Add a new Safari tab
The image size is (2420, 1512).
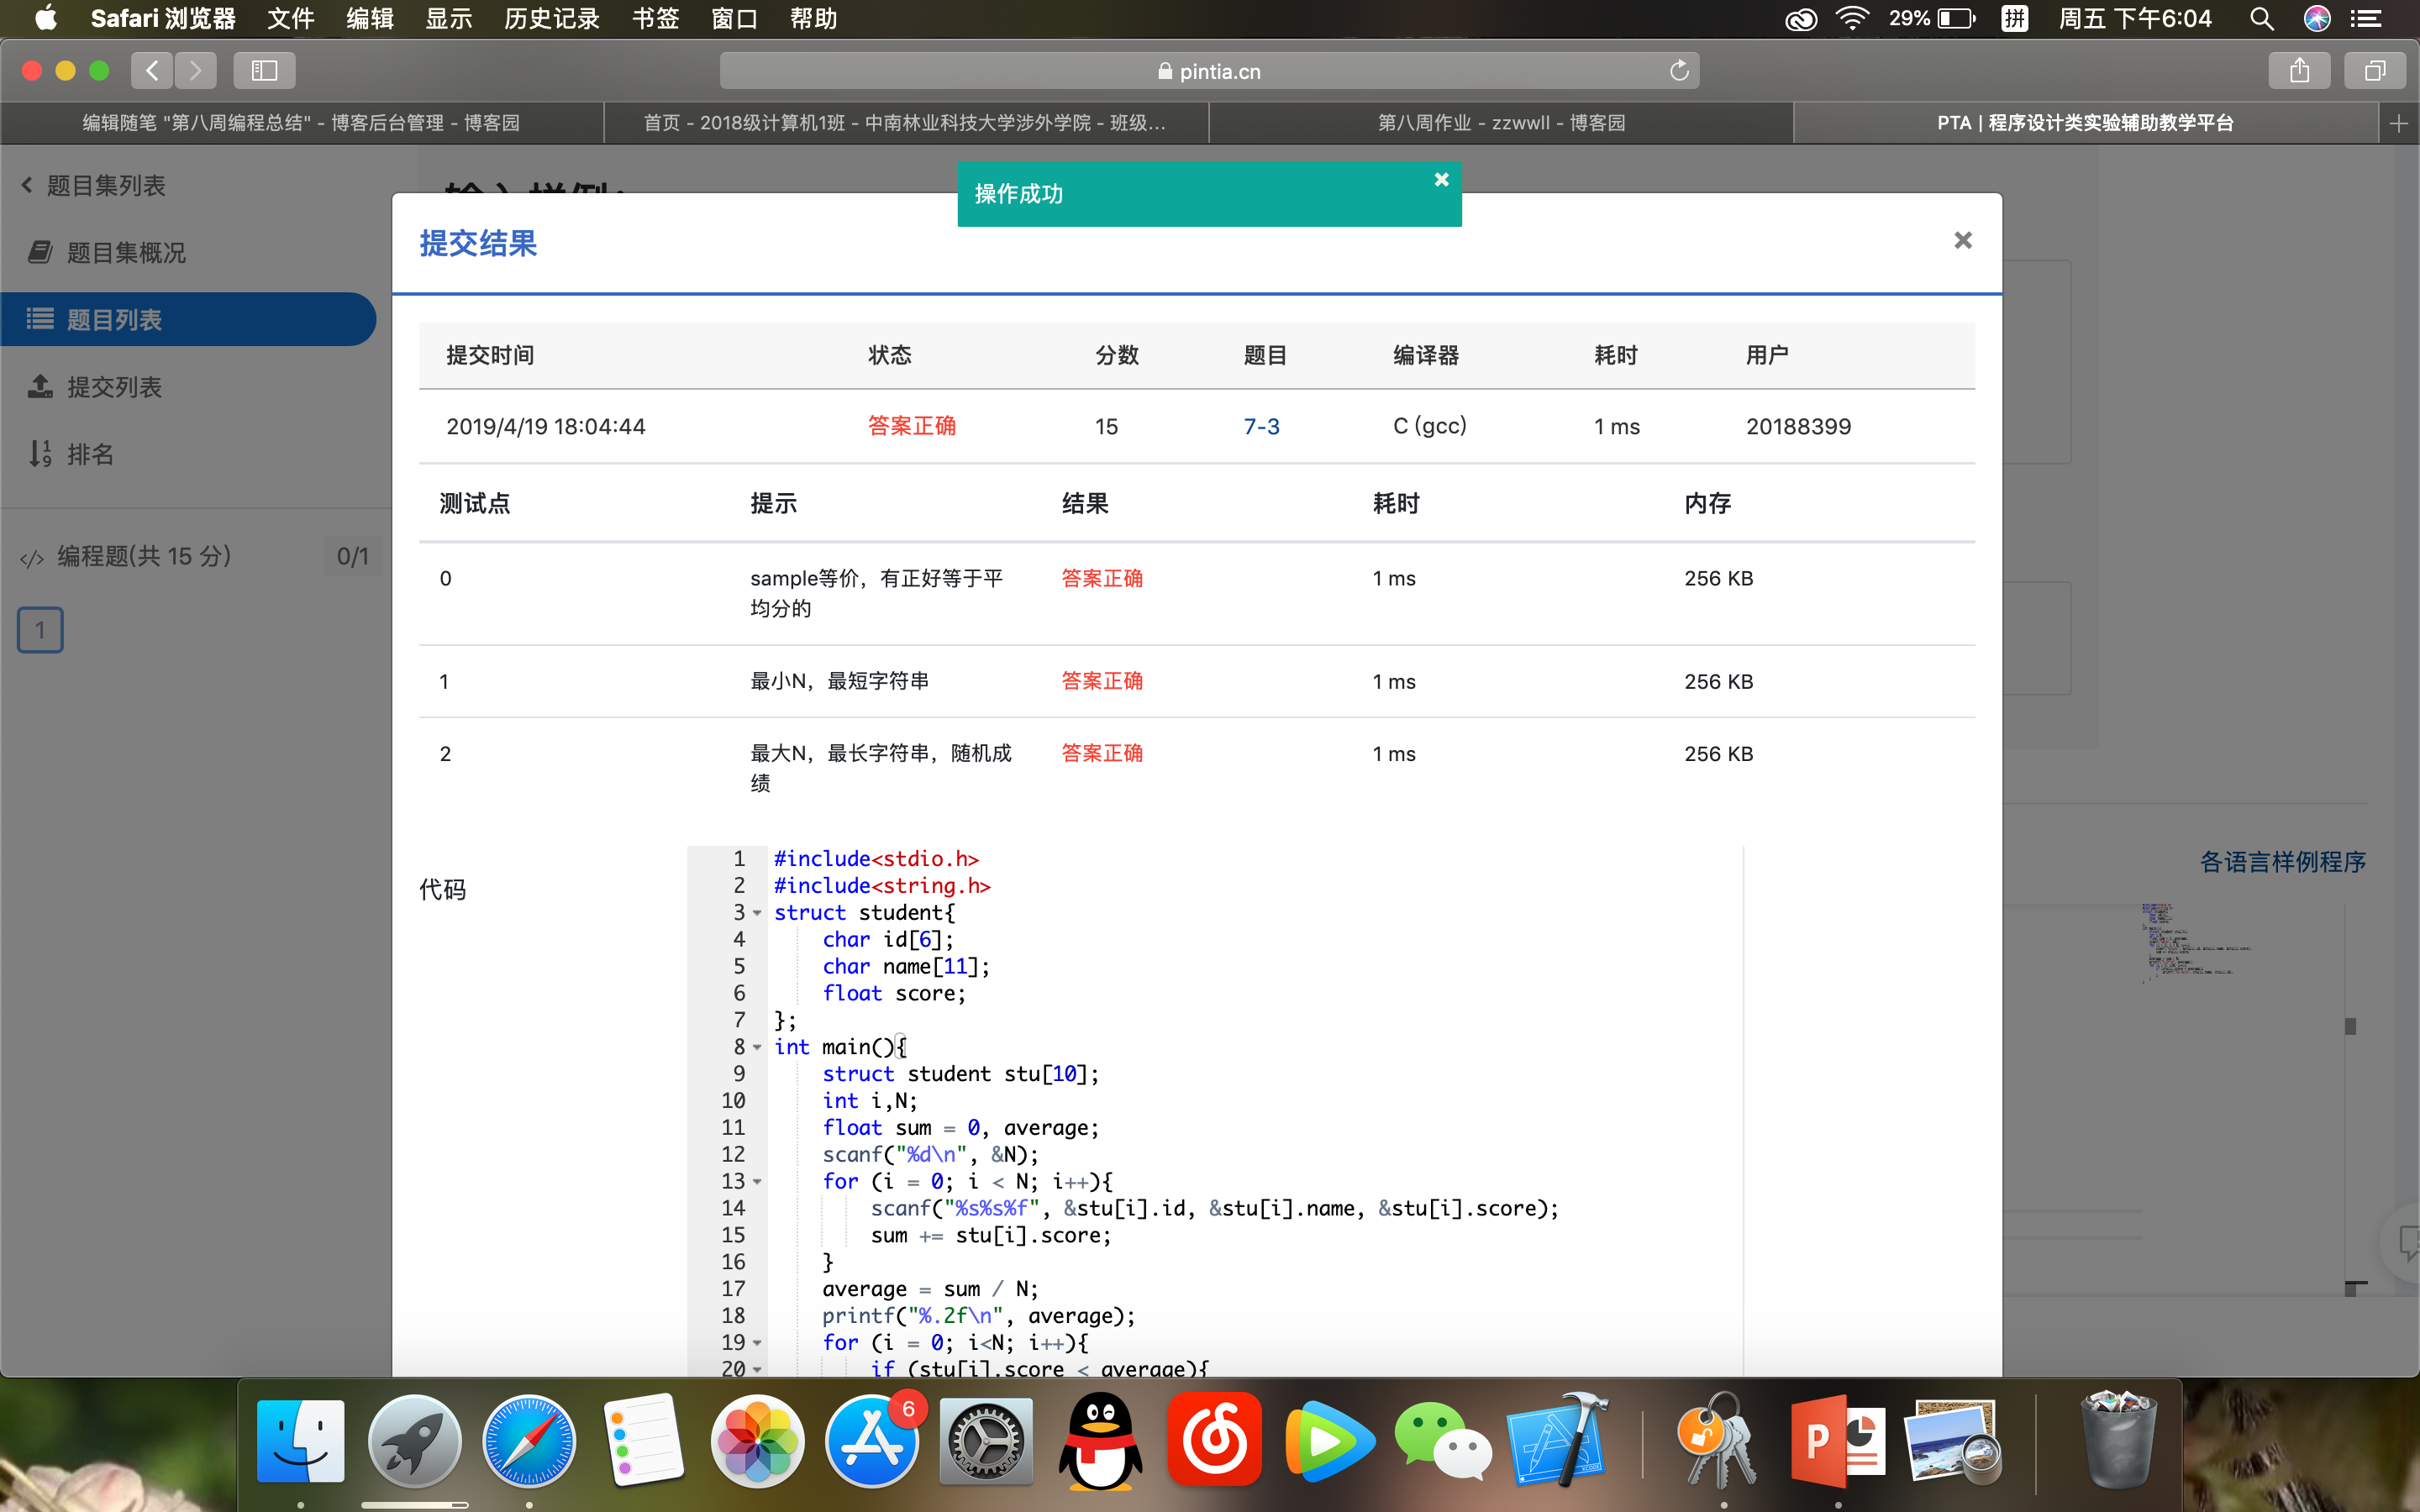[x=2398, y=123]
